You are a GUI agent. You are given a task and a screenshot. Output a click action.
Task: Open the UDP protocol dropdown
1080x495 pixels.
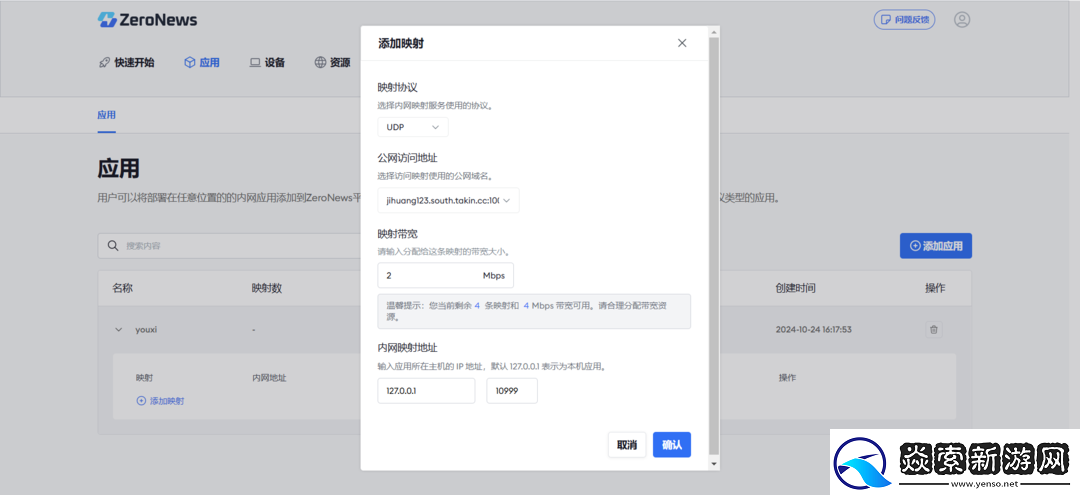click(413, 127)
